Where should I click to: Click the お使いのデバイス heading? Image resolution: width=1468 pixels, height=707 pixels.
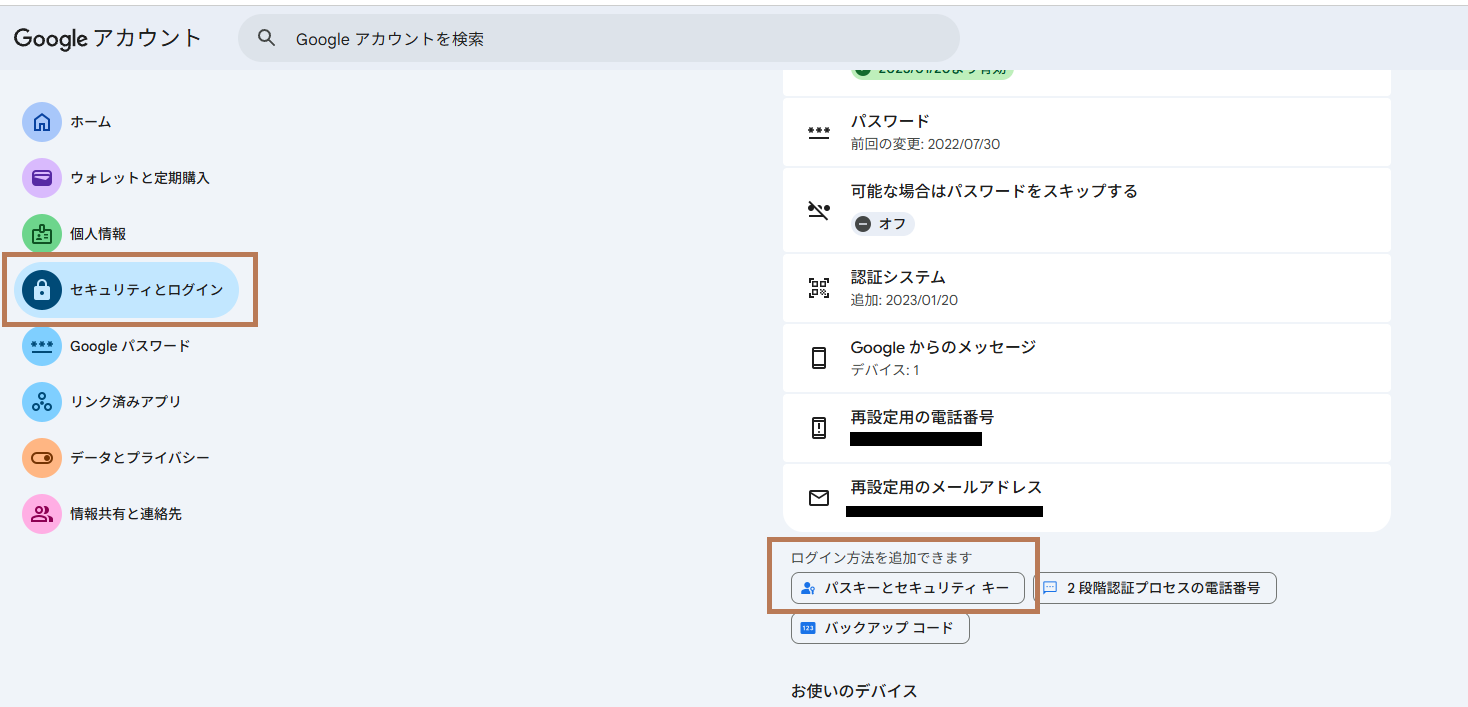click(854, 691)
